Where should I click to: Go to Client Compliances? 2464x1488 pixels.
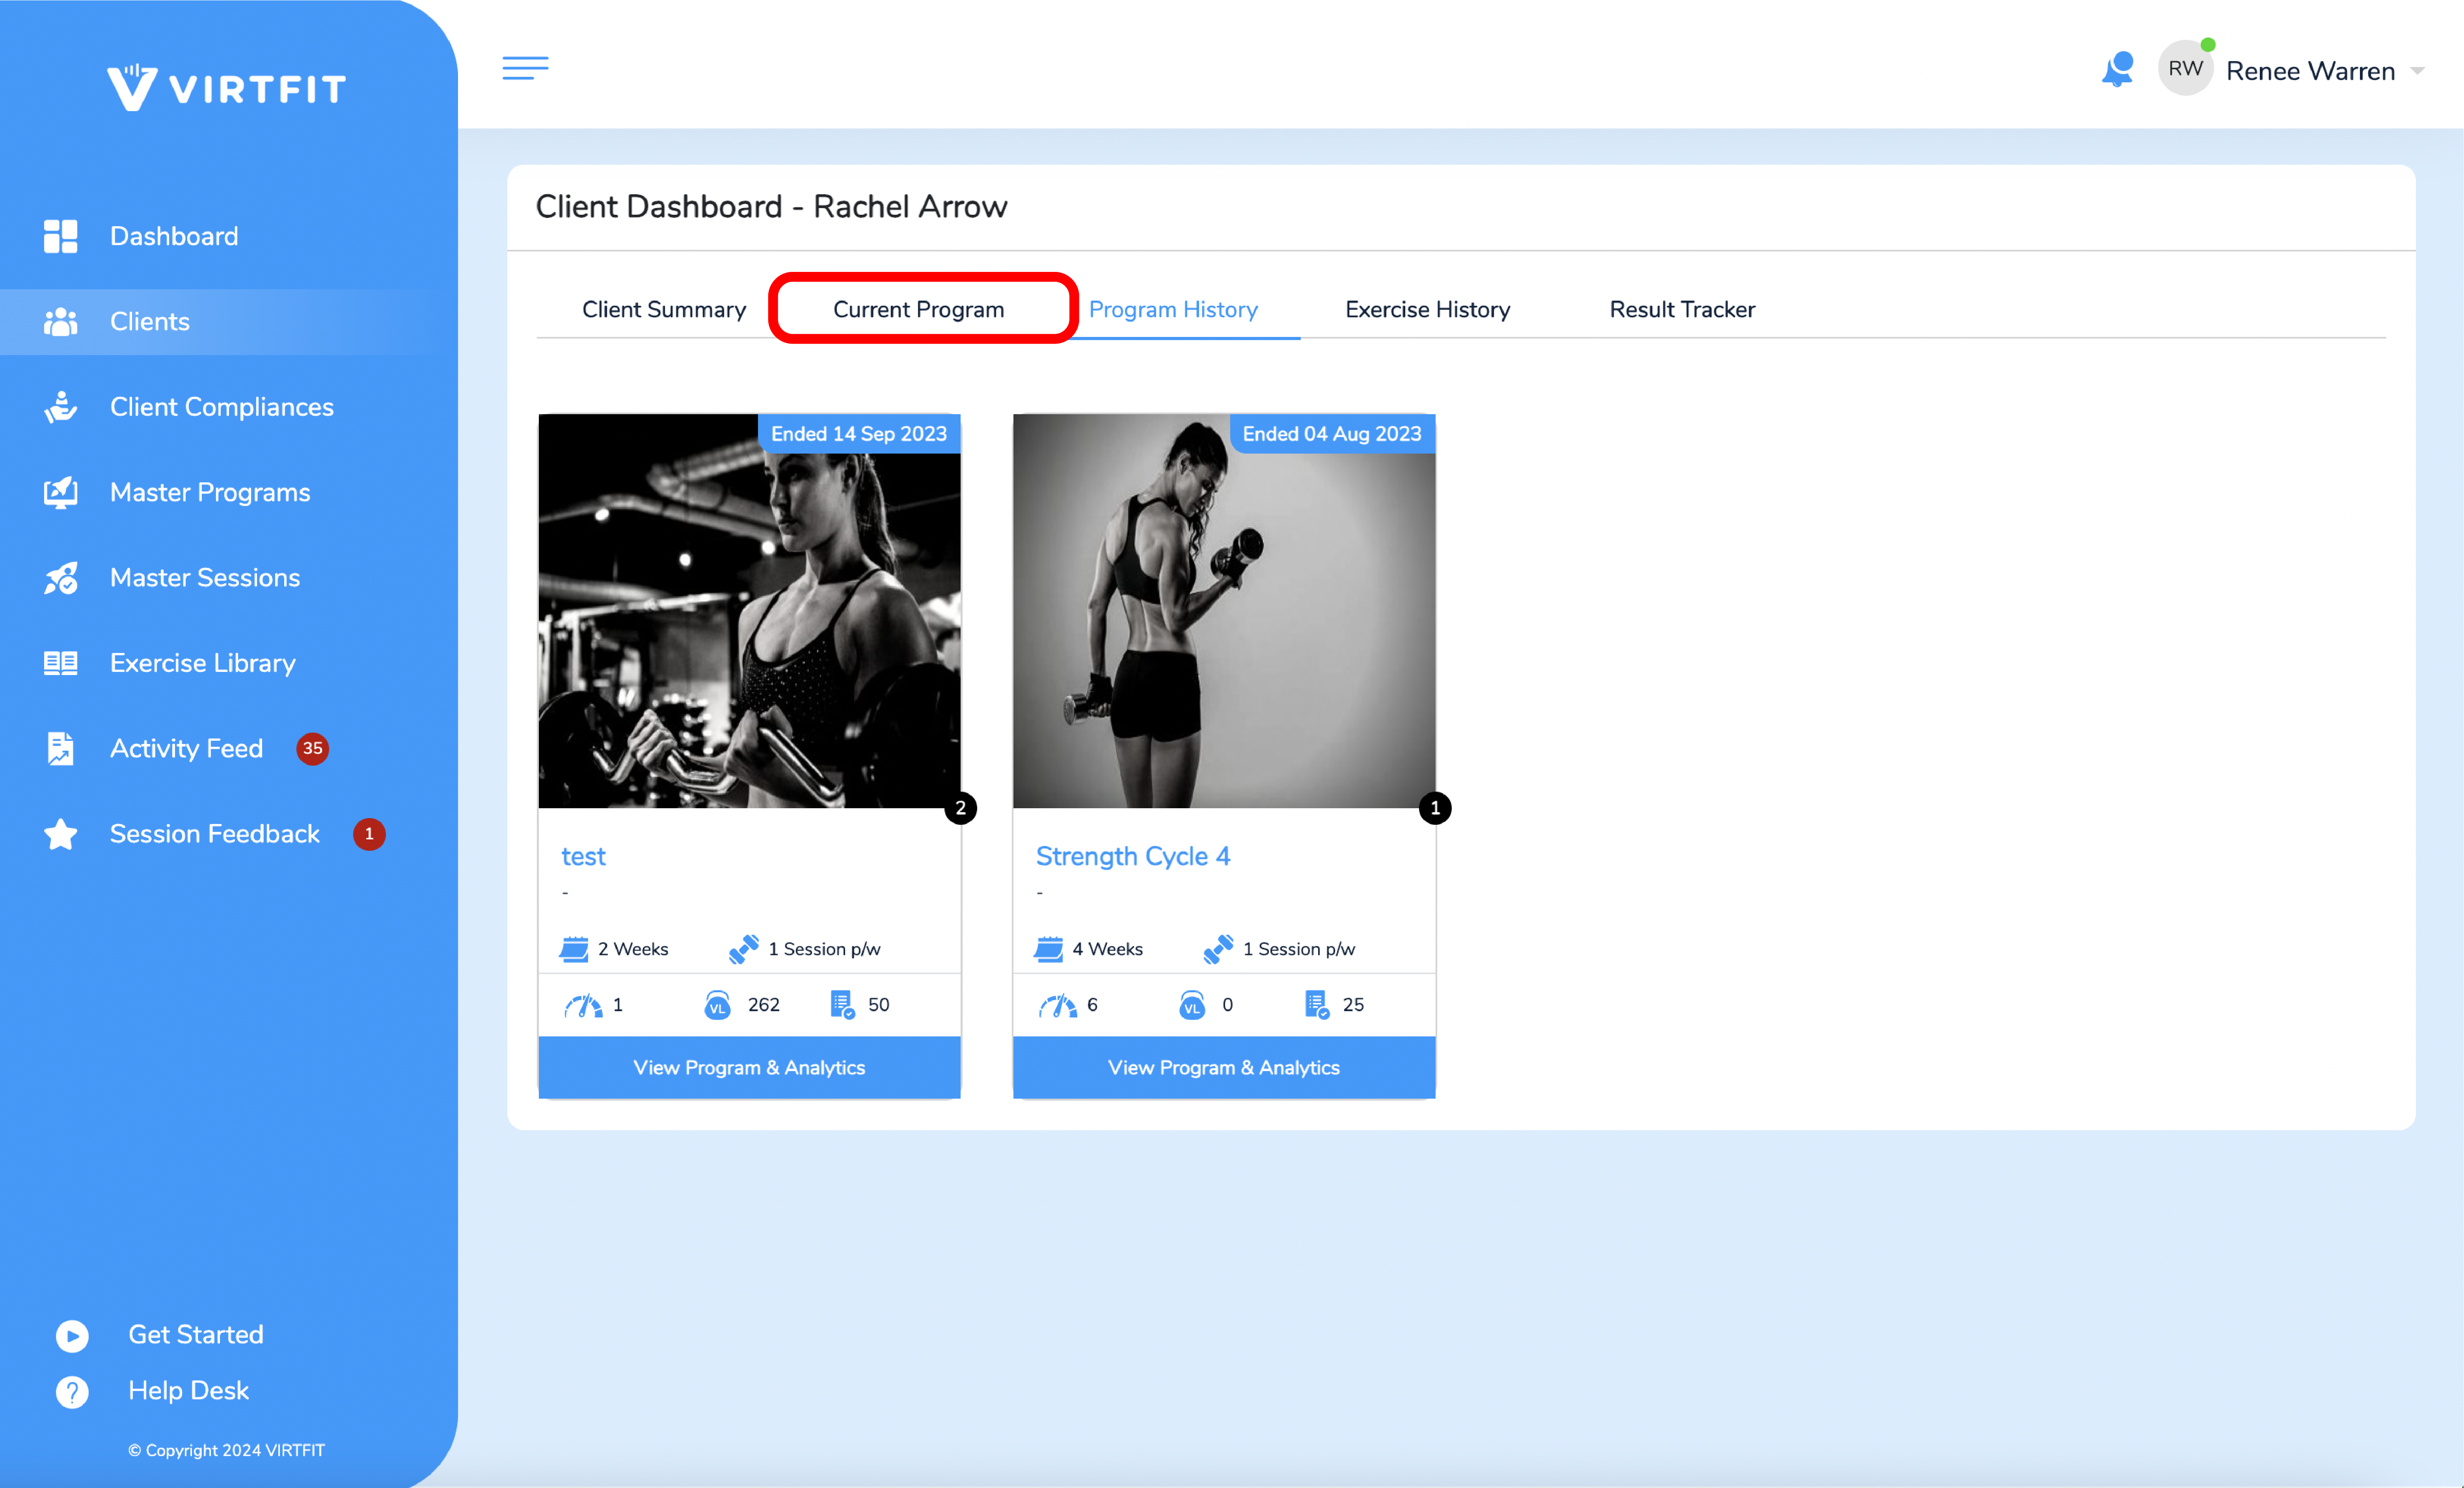[x=222, y=407]
